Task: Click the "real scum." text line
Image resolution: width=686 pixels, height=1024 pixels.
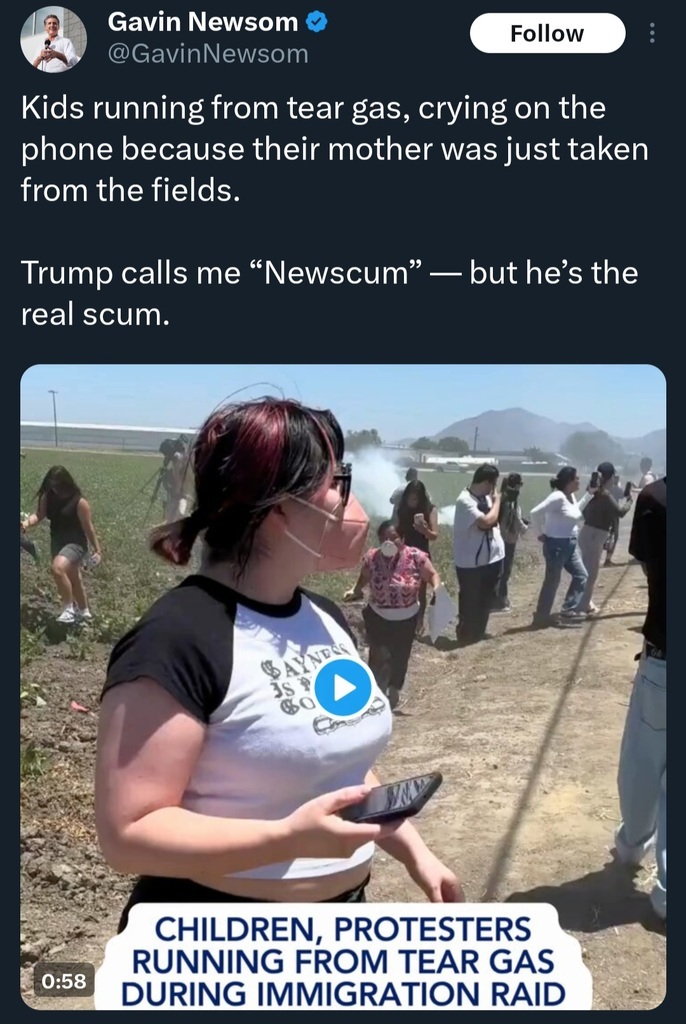Action: click(x=95, y=314)
